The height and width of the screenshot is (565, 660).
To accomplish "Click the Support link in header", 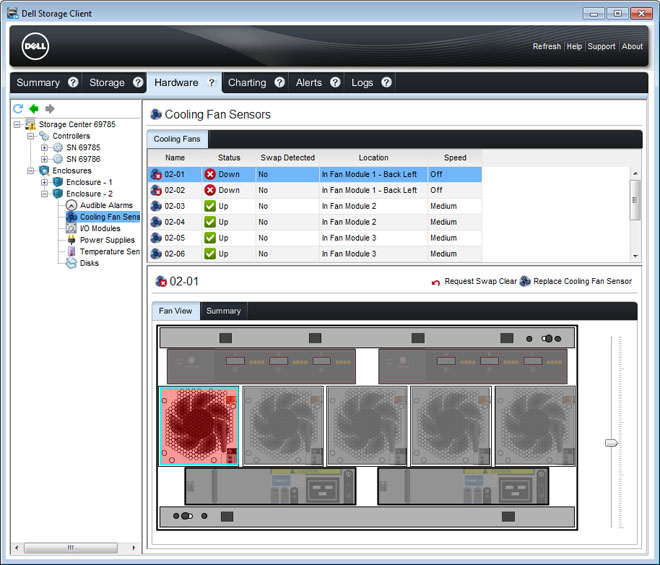I will [601, 47].
